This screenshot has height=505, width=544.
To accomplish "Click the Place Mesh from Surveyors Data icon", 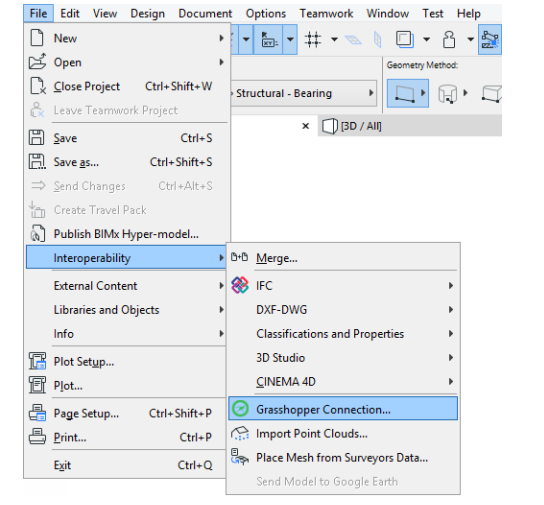I will tap(240, 457).
